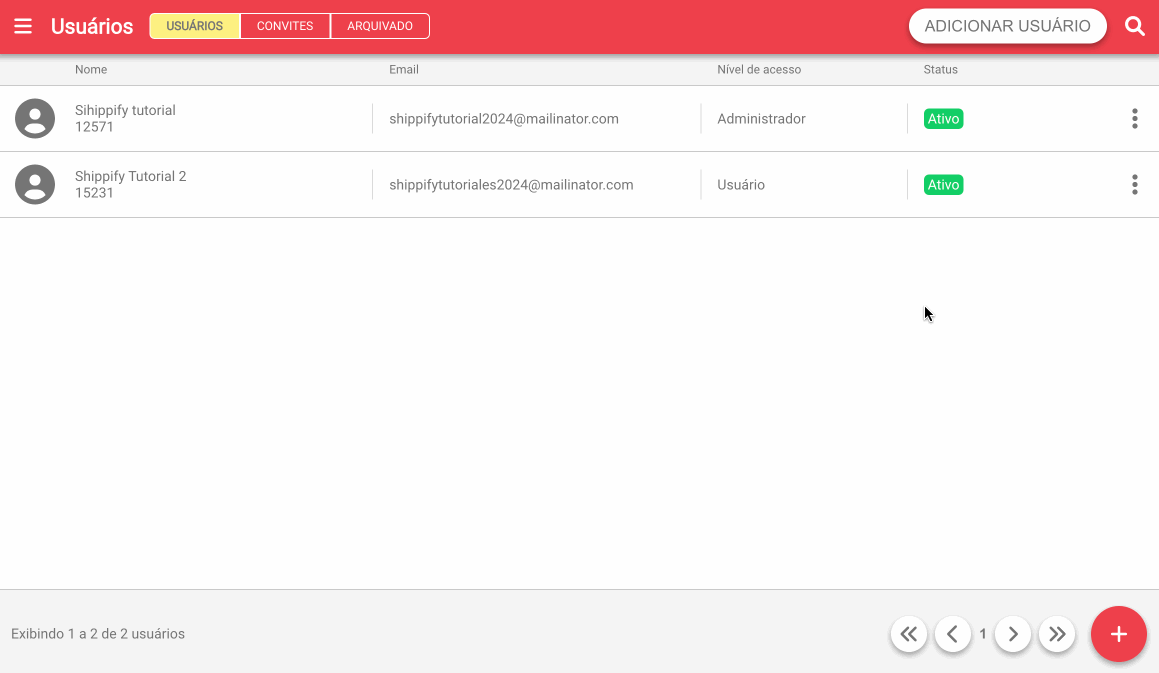Go to next page arrow
This screenshot has height=673, width=1159.
click(x=1013, y=634)
